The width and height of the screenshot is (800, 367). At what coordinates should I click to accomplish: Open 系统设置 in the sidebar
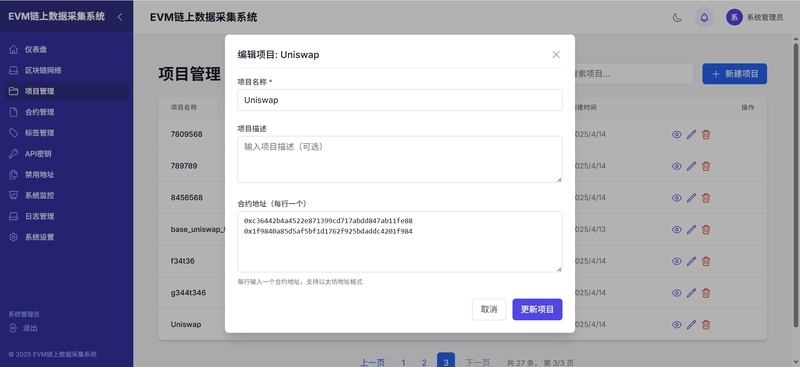(x=66, y=237)
